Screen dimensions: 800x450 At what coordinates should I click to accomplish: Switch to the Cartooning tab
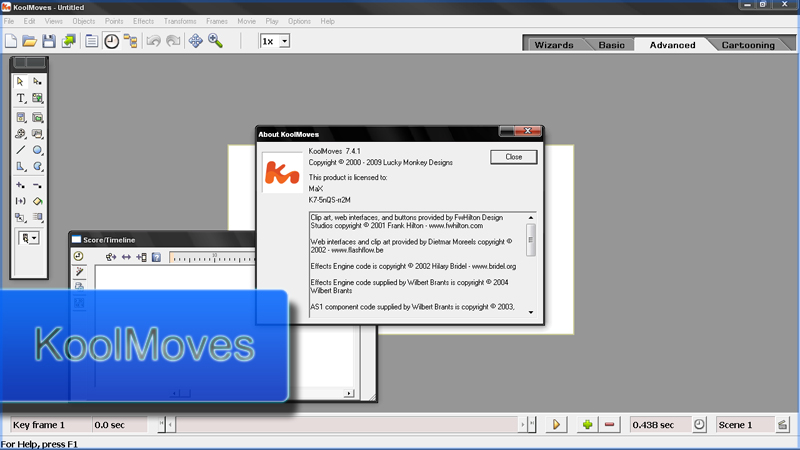click(748, 45)
